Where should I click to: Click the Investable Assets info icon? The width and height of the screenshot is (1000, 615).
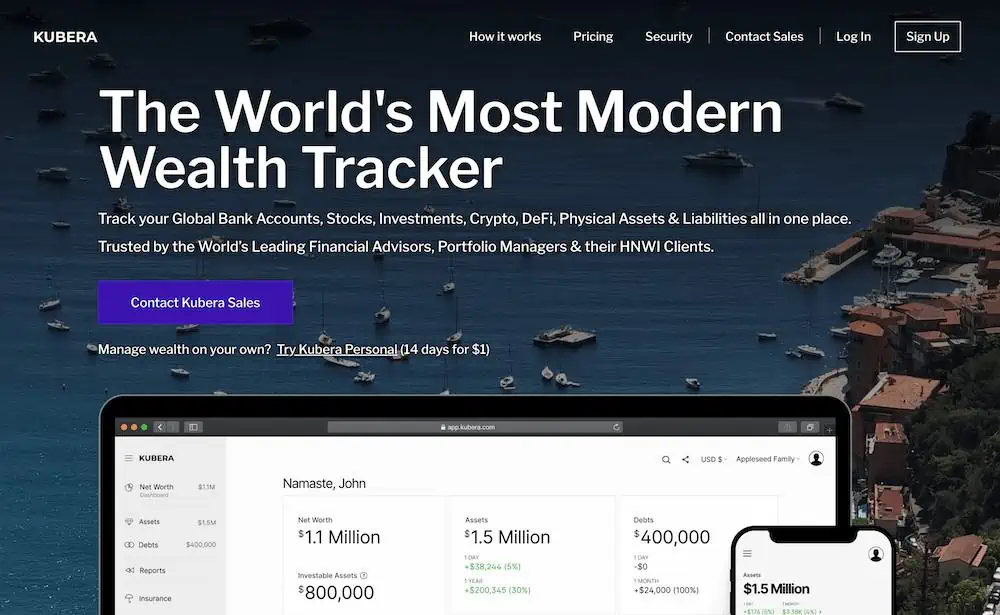[363, 575]
